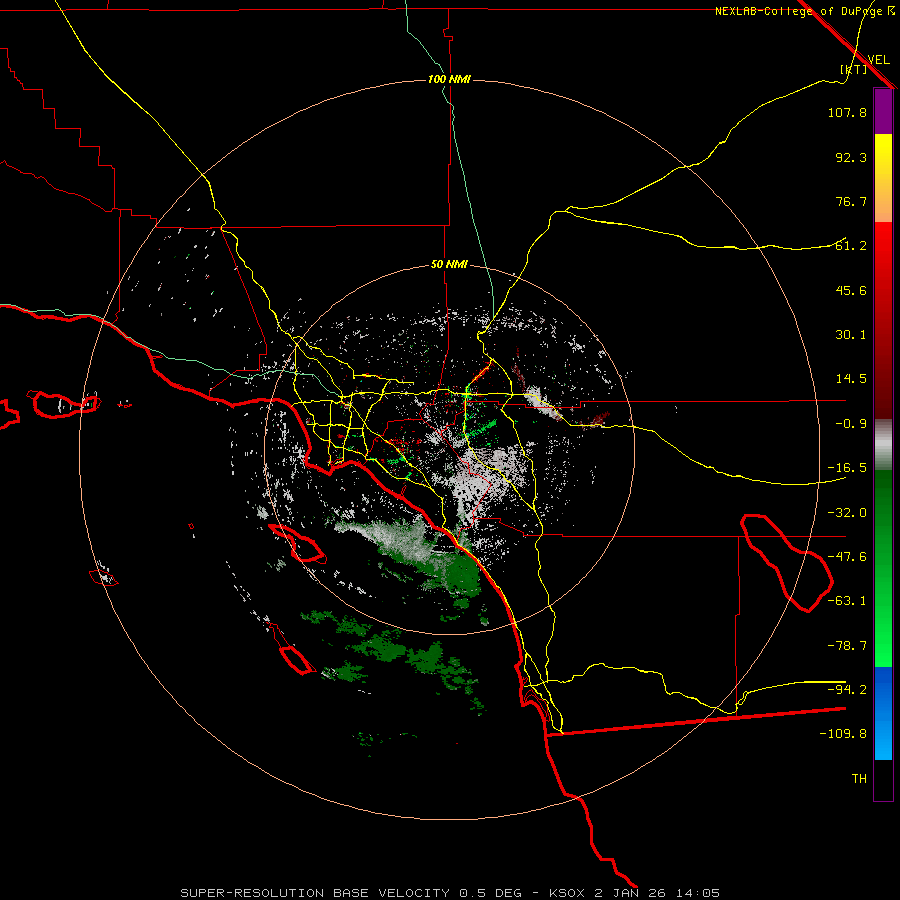The height and width of the screenshot is (900, 900).
Task: Pick the gray segment of the velocity color bar
Action: [883, 445]
